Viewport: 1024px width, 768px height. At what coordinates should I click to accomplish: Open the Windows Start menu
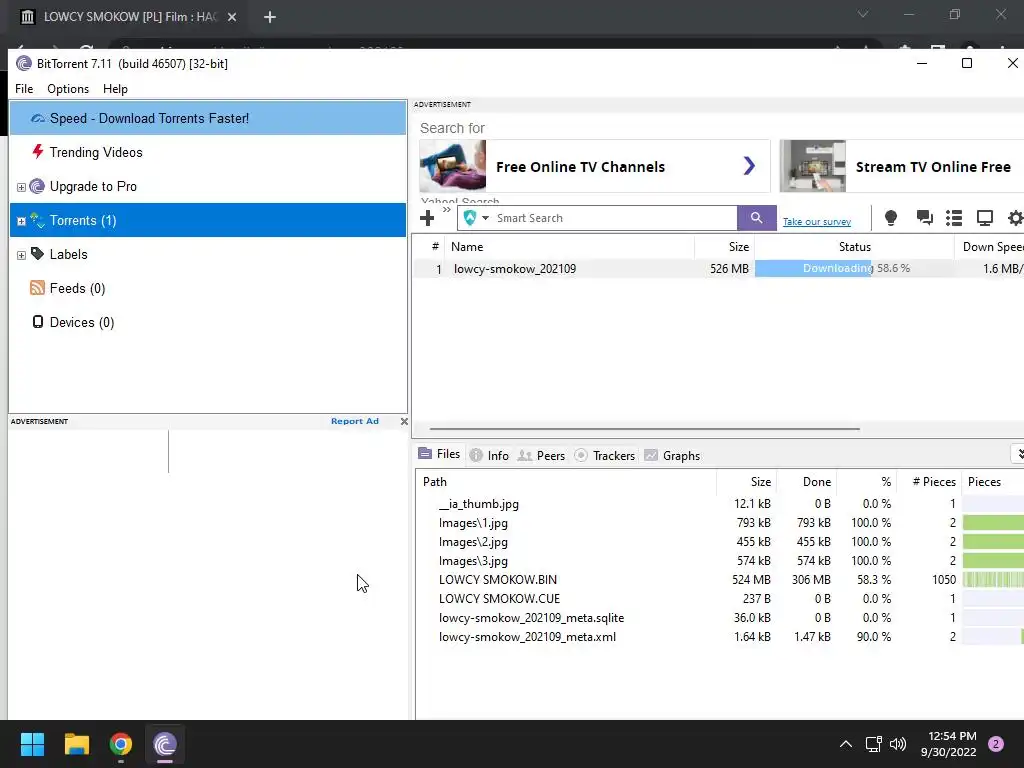point(32,744)
